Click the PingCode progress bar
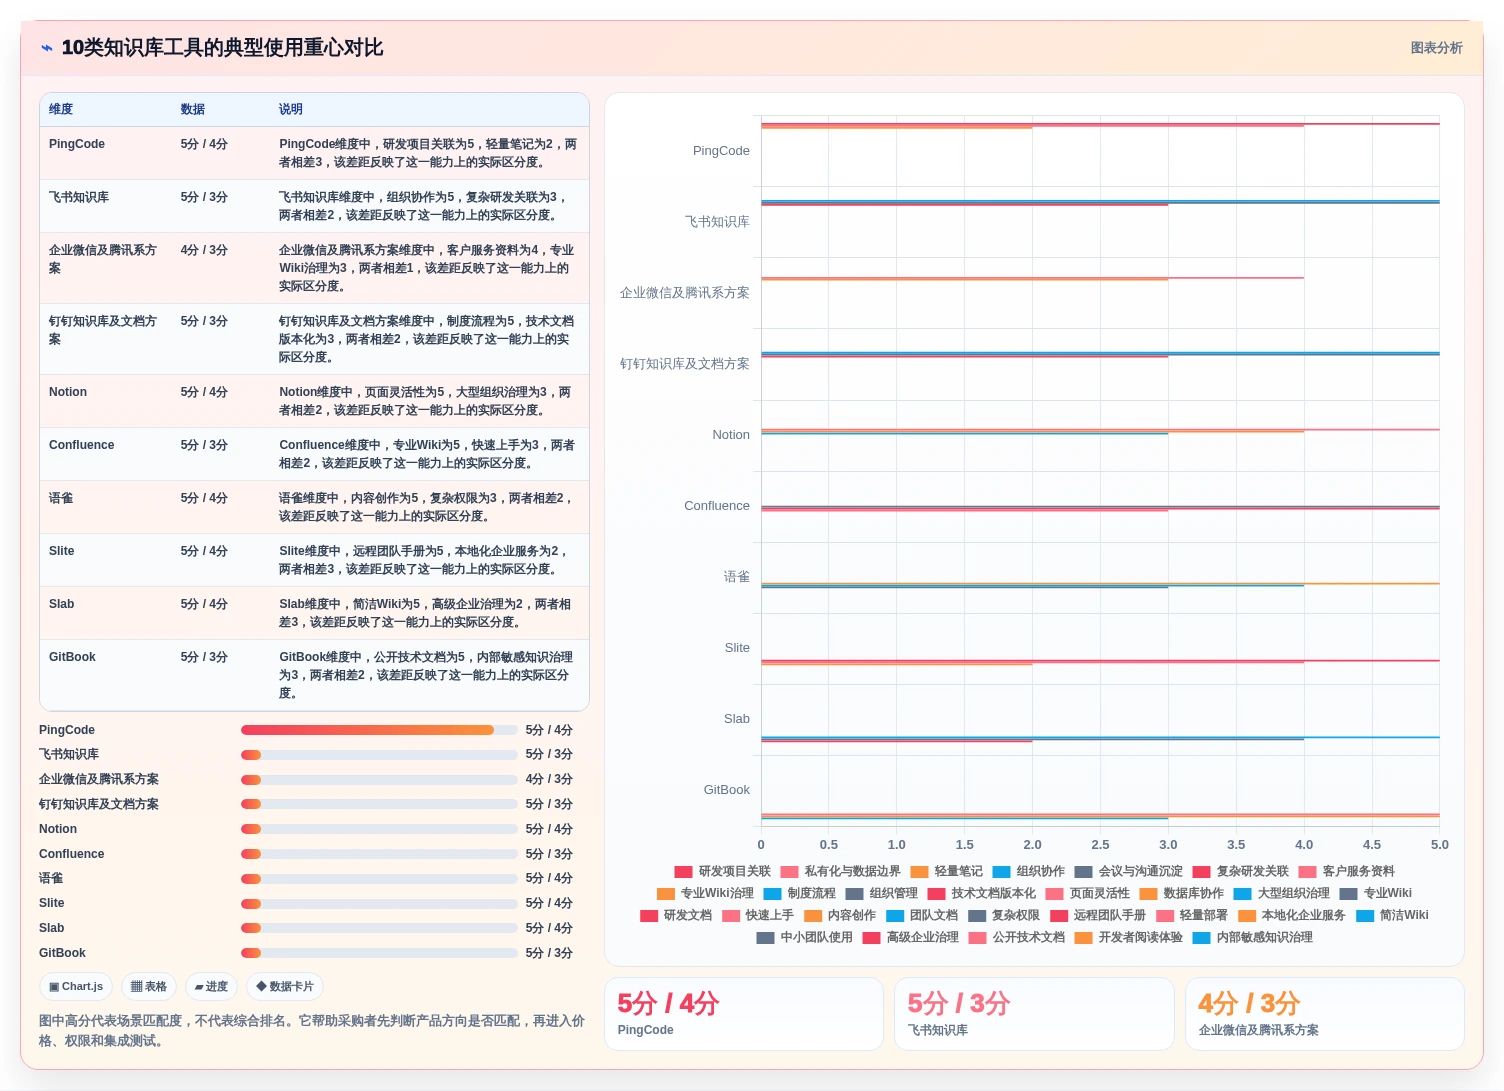Screen dimensions: 1504x1091 pyautogui.click(x=379, y=730)
